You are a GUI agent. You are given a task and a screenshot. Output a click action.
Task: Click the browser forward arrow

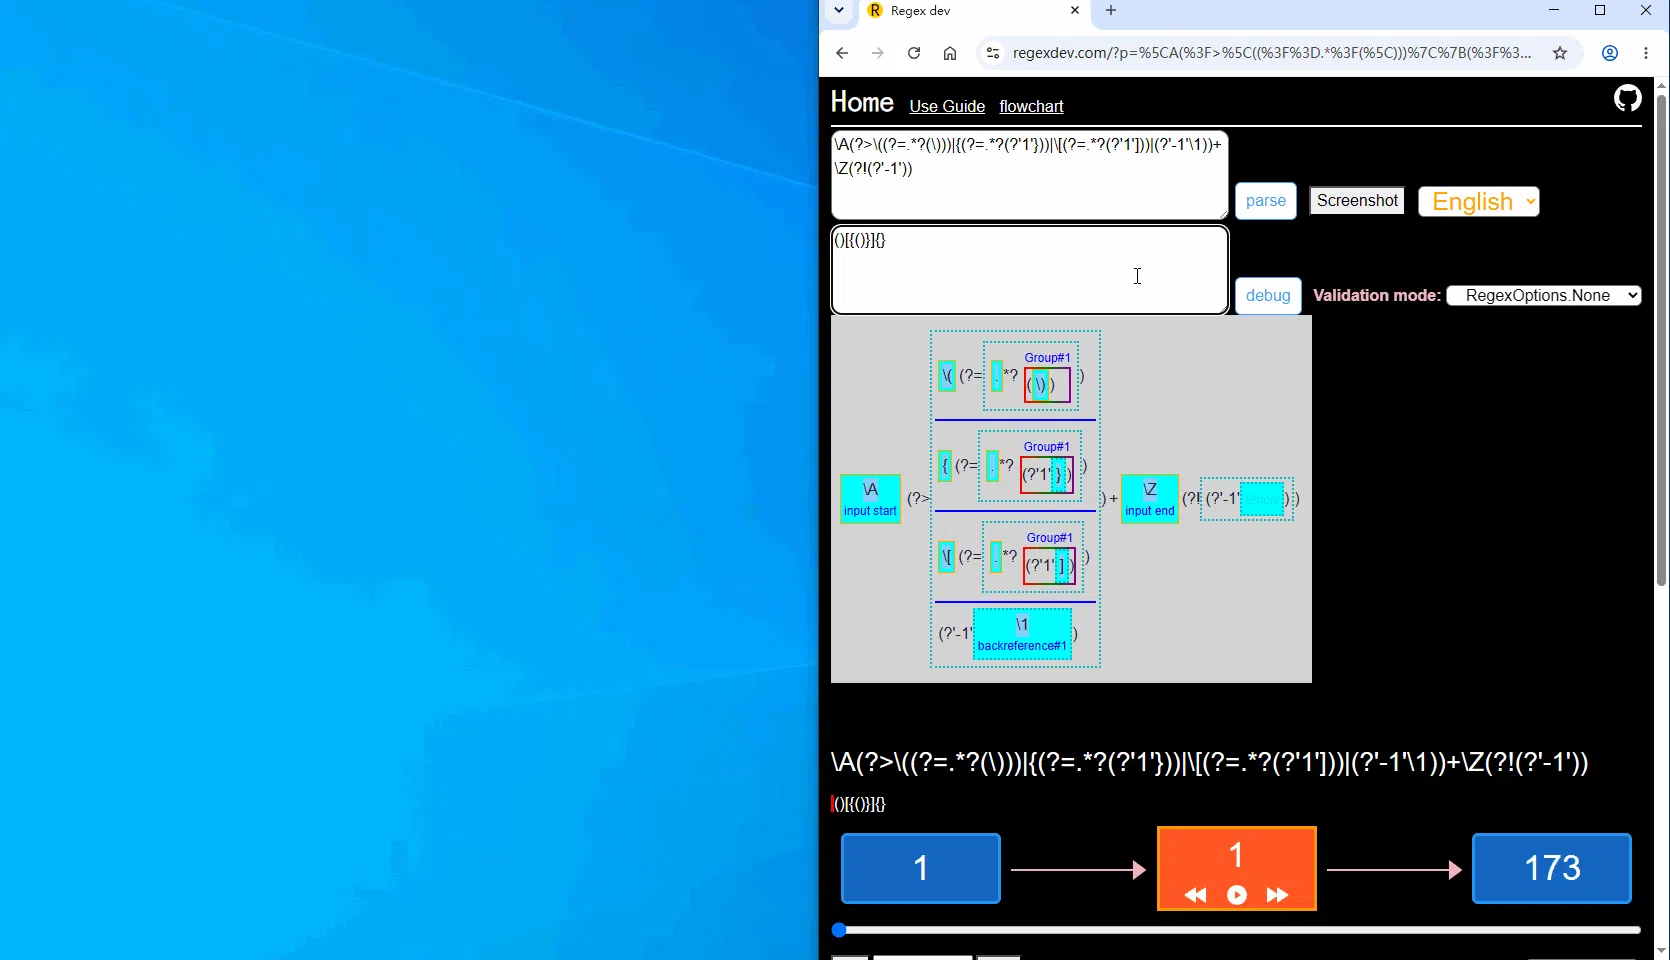coord(878,53)
